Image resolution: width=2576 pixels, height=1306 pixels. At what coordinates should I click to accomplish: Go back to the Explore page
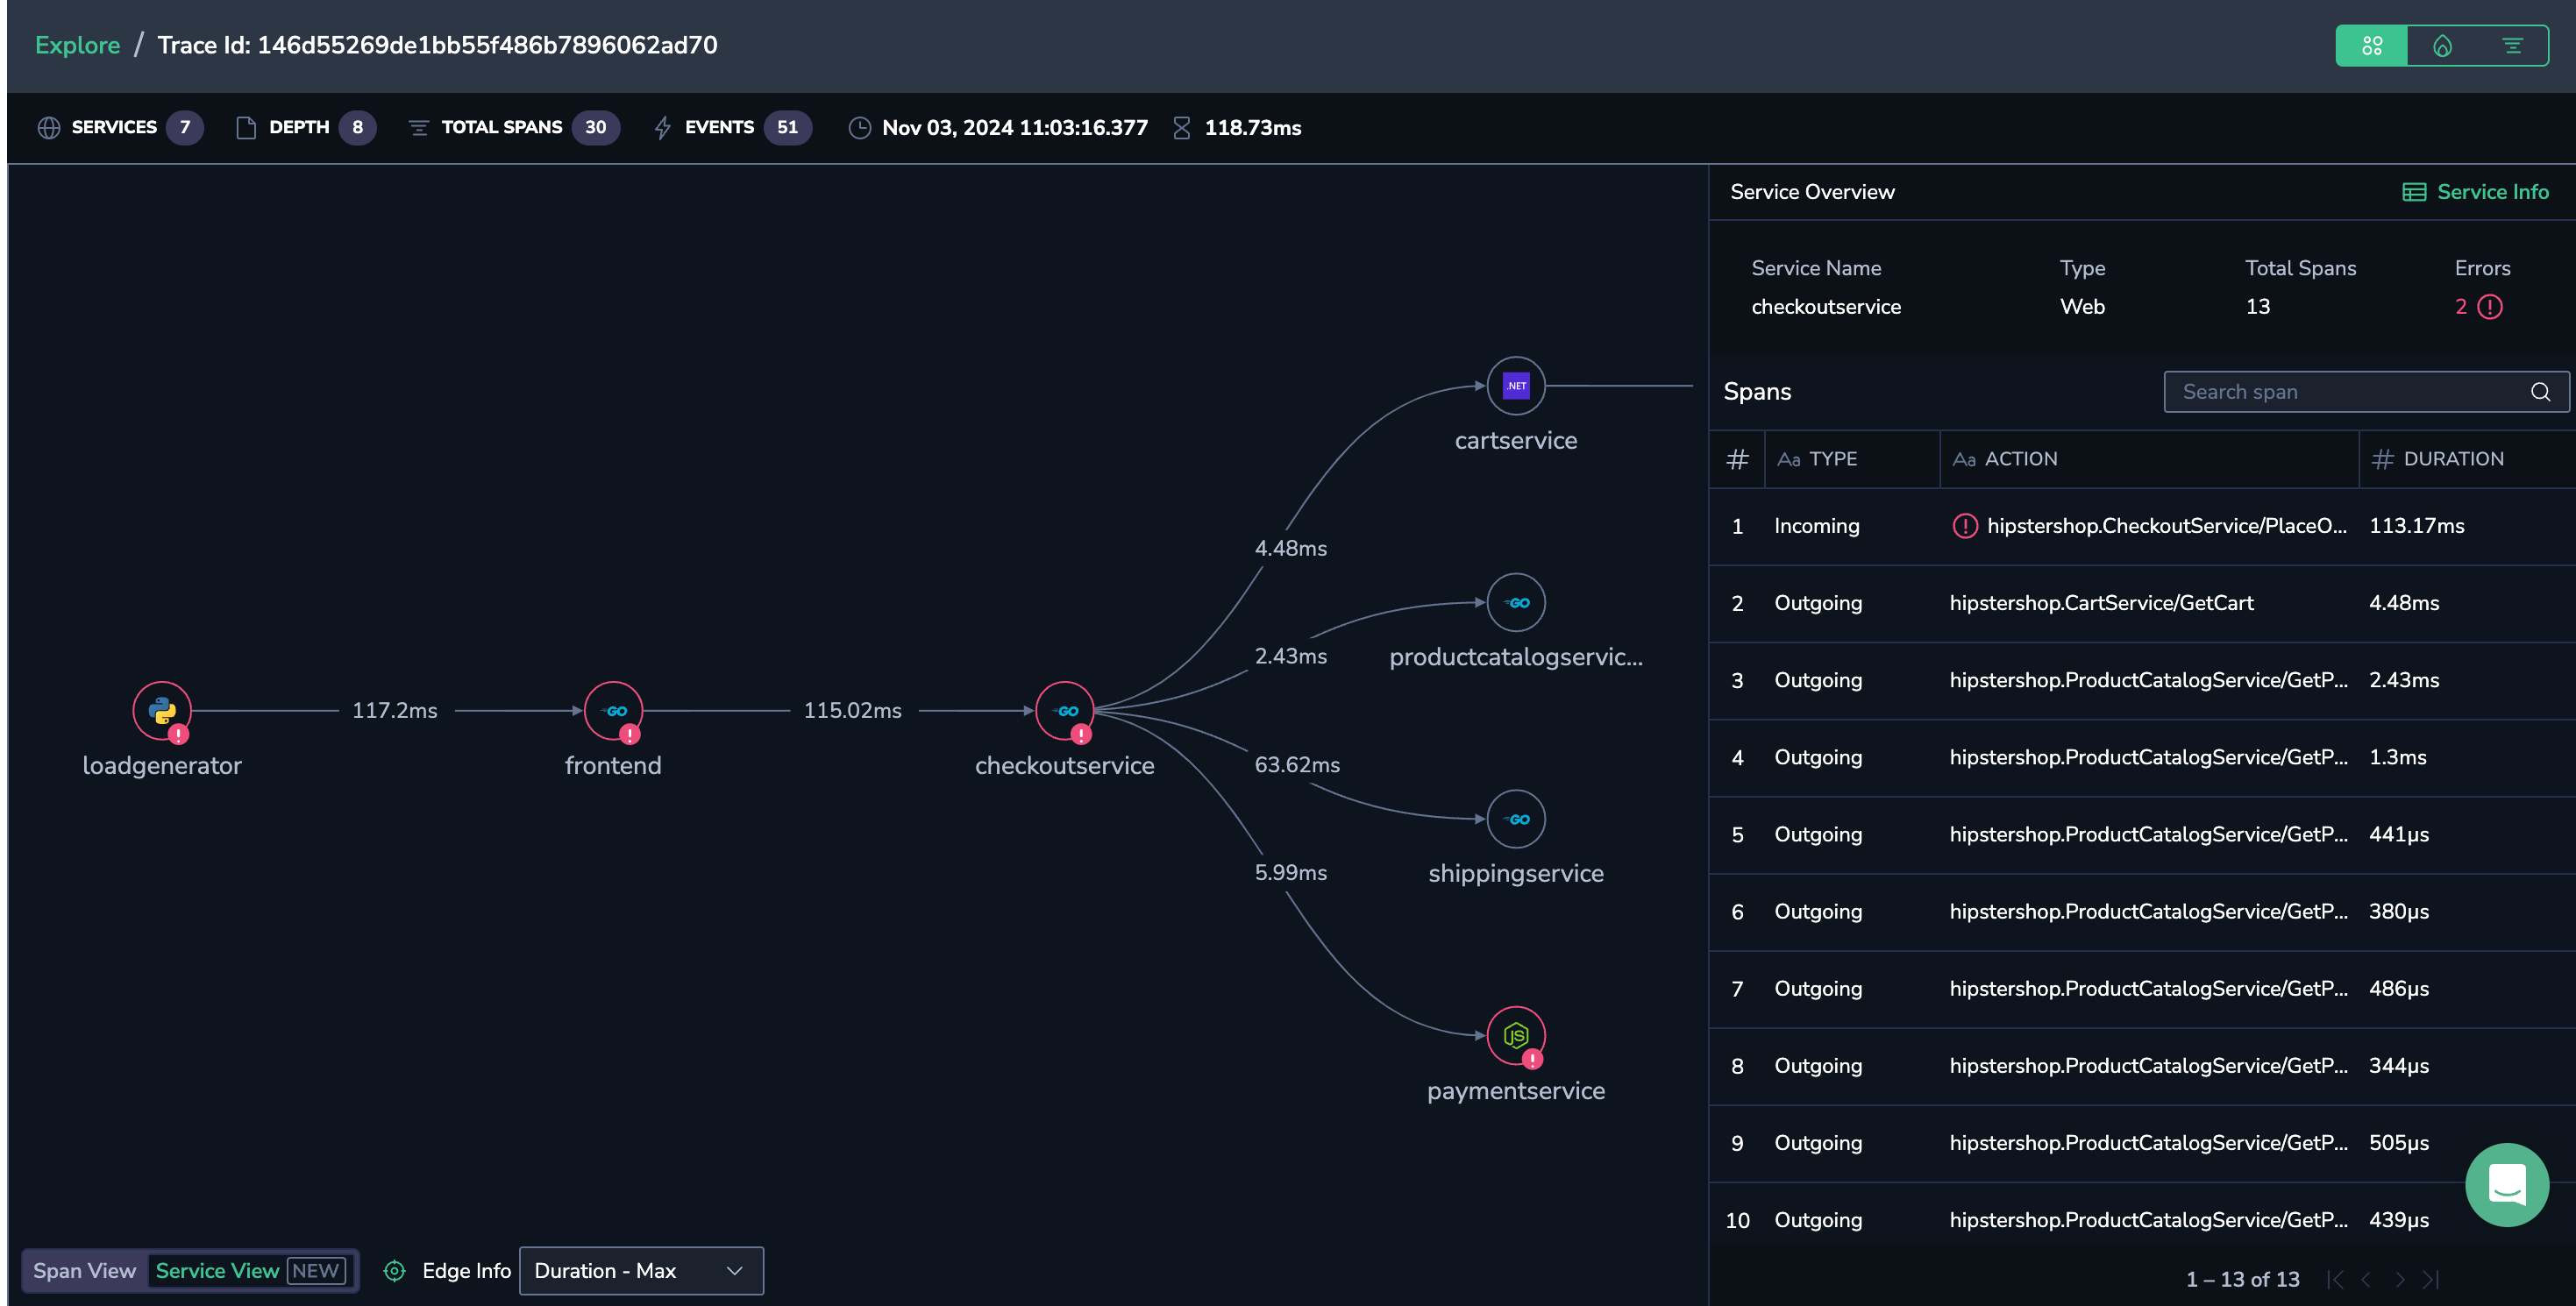[x=77, y=45]
